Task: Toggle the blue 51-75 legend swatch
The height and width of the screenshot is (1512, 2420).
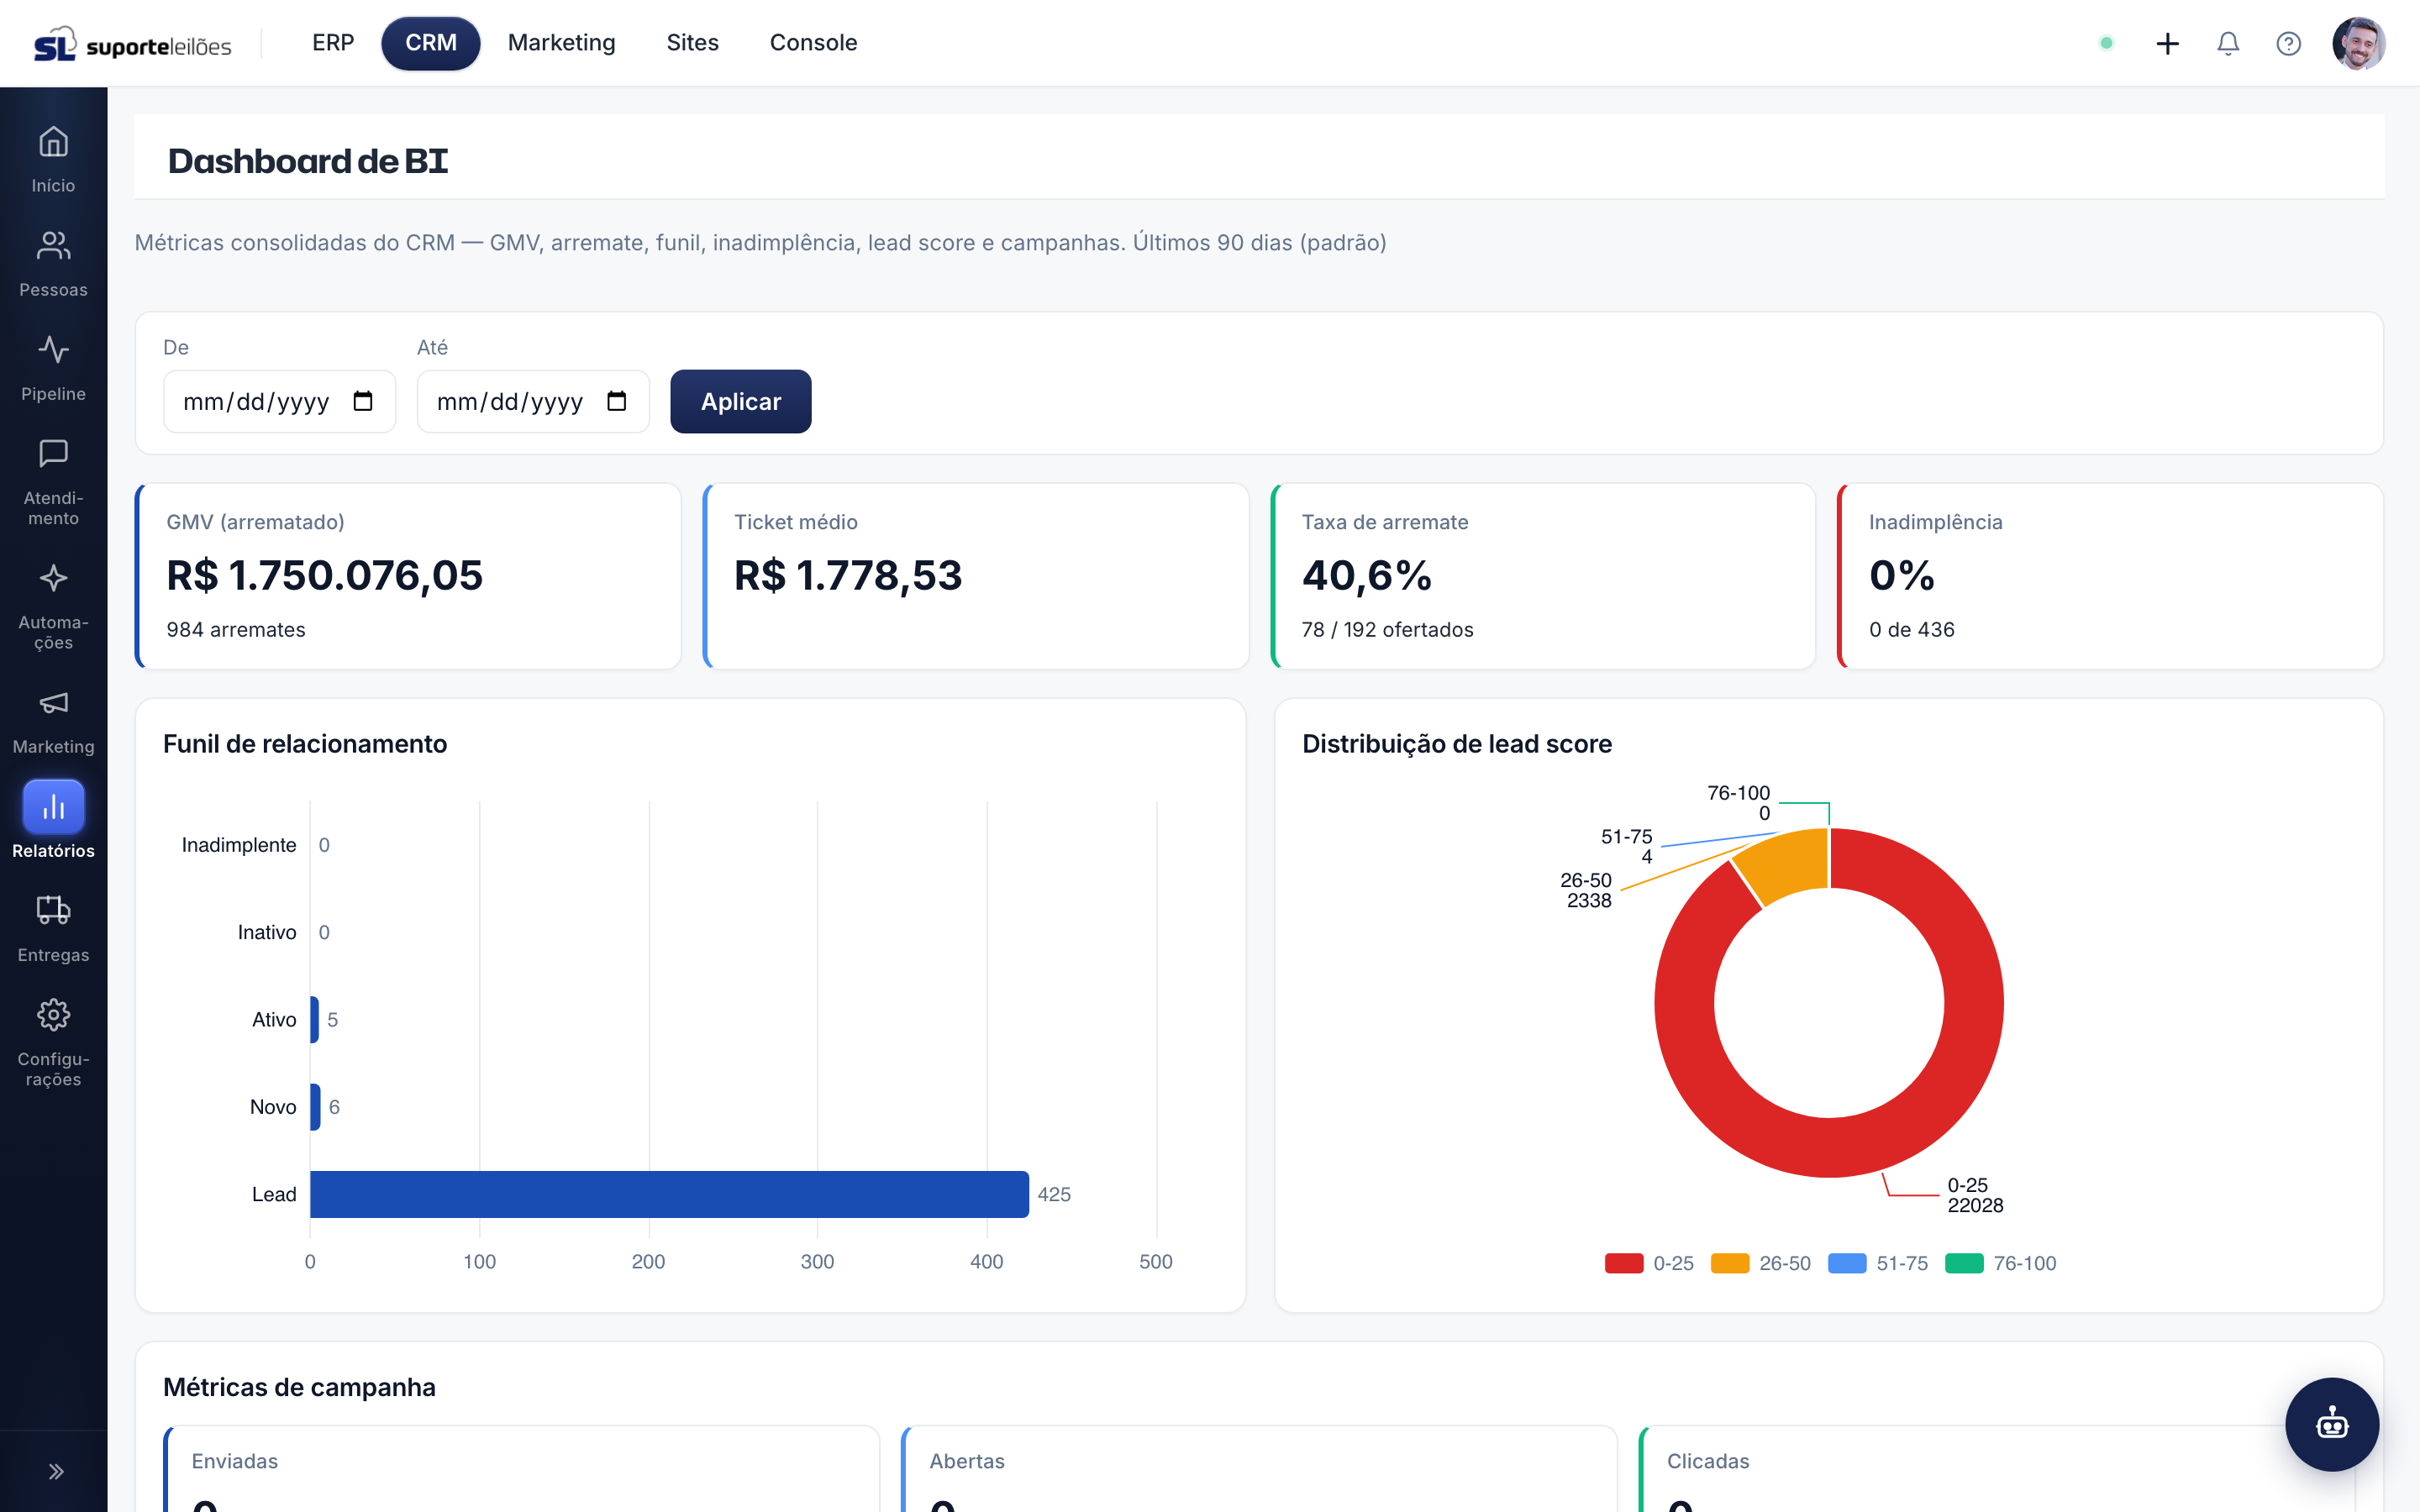Action: (1846, 1263)
